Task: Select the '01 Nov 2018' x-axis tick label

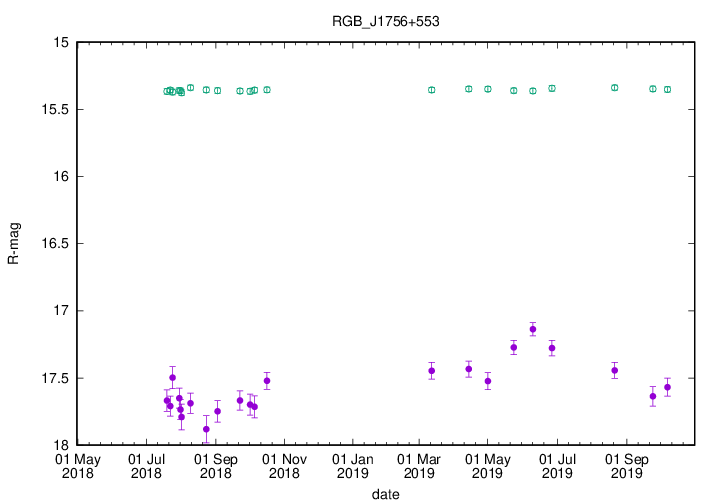Action: 284,466
